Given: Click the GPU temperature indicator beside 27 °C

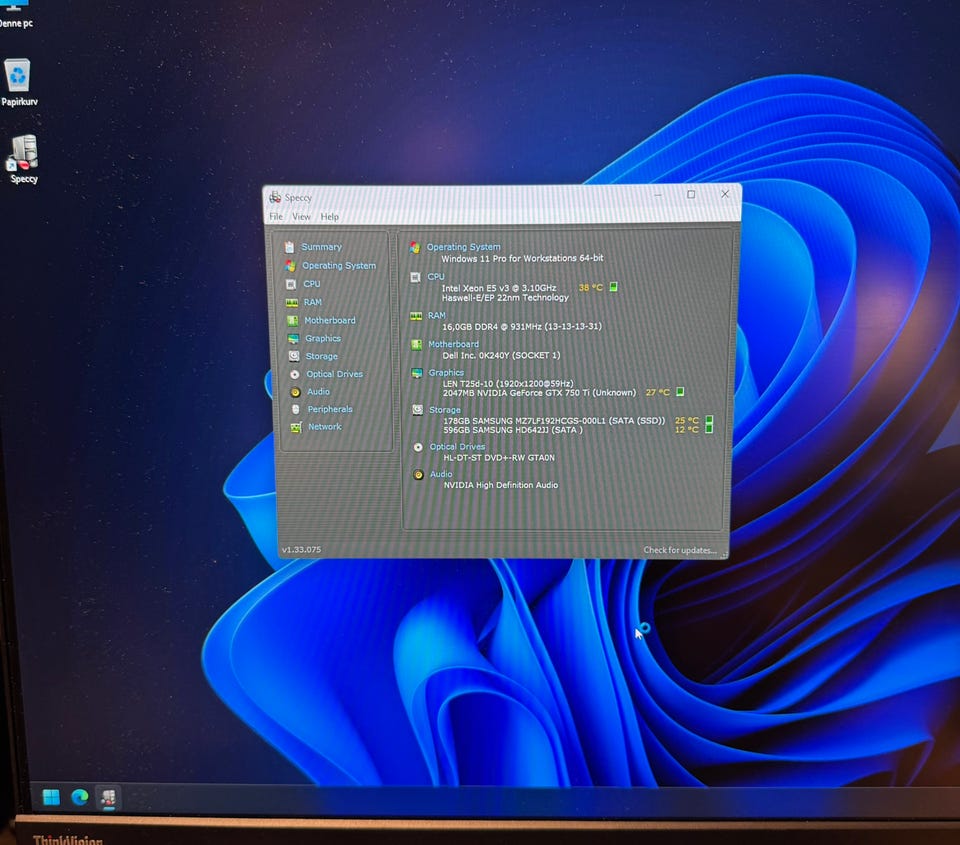Looking at the screenshot, I should coord(680,392).
